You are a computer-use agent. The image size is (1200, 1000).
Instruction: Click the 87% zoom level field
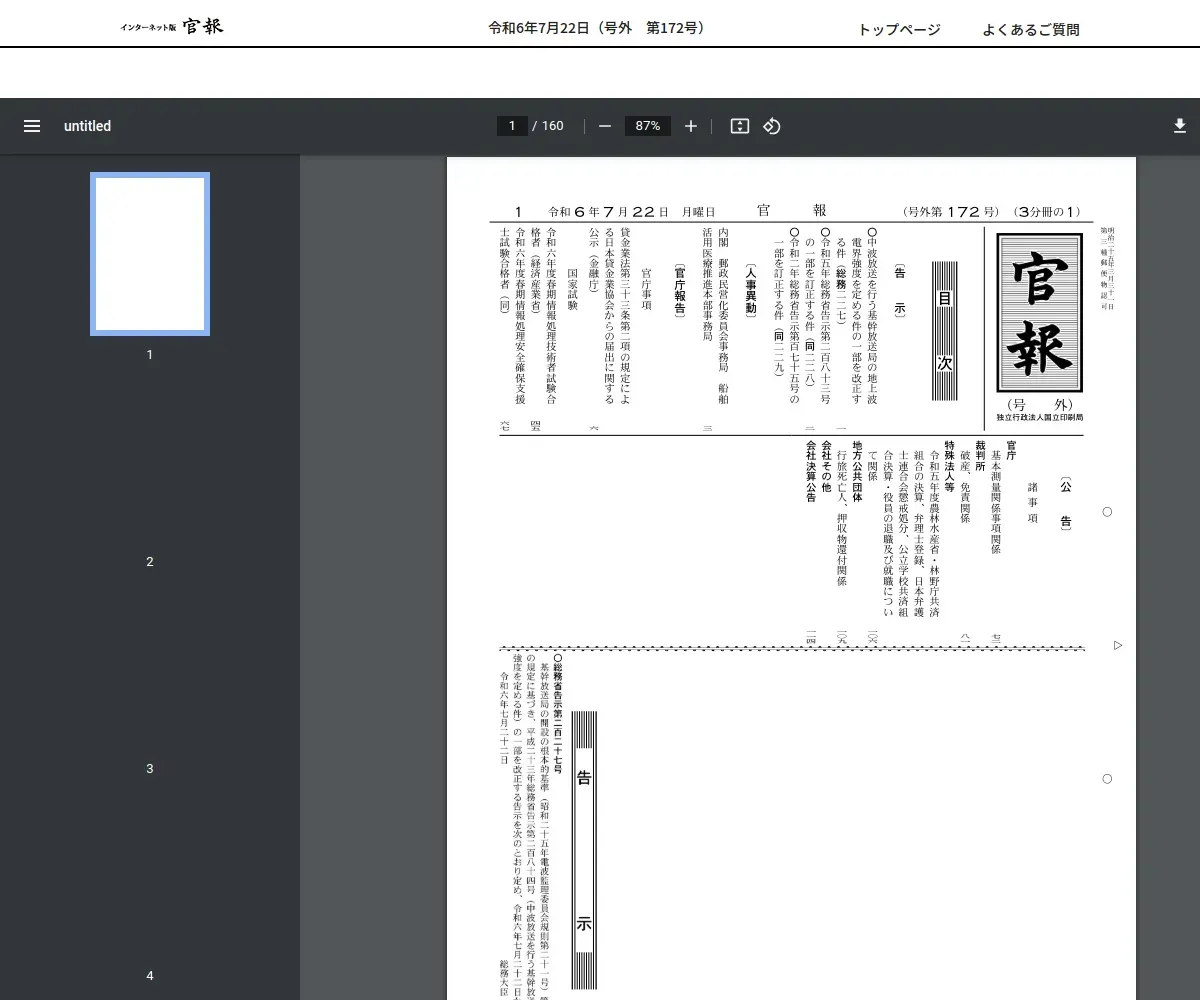point(648,126)
